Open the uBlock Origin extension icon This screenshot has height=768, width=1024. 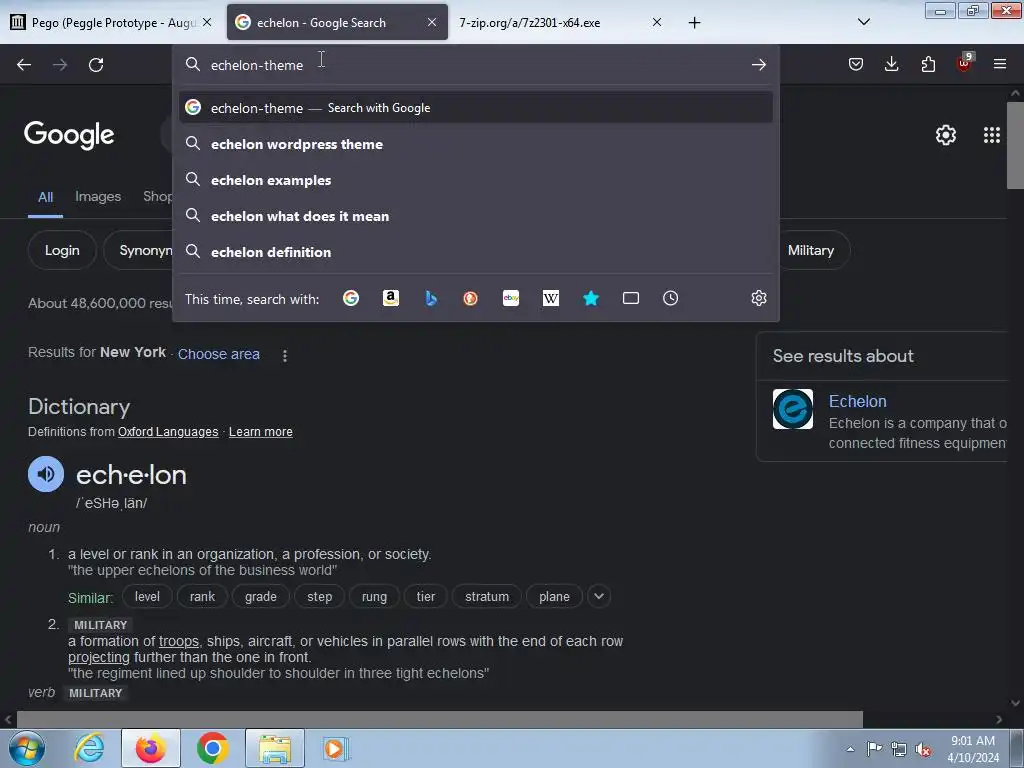965,63
